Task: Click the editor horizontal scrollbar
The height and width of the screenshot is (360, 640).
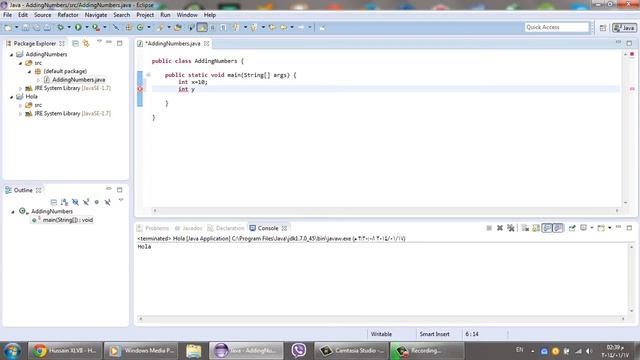Action: pyautogui.click(x=386, y=211)
